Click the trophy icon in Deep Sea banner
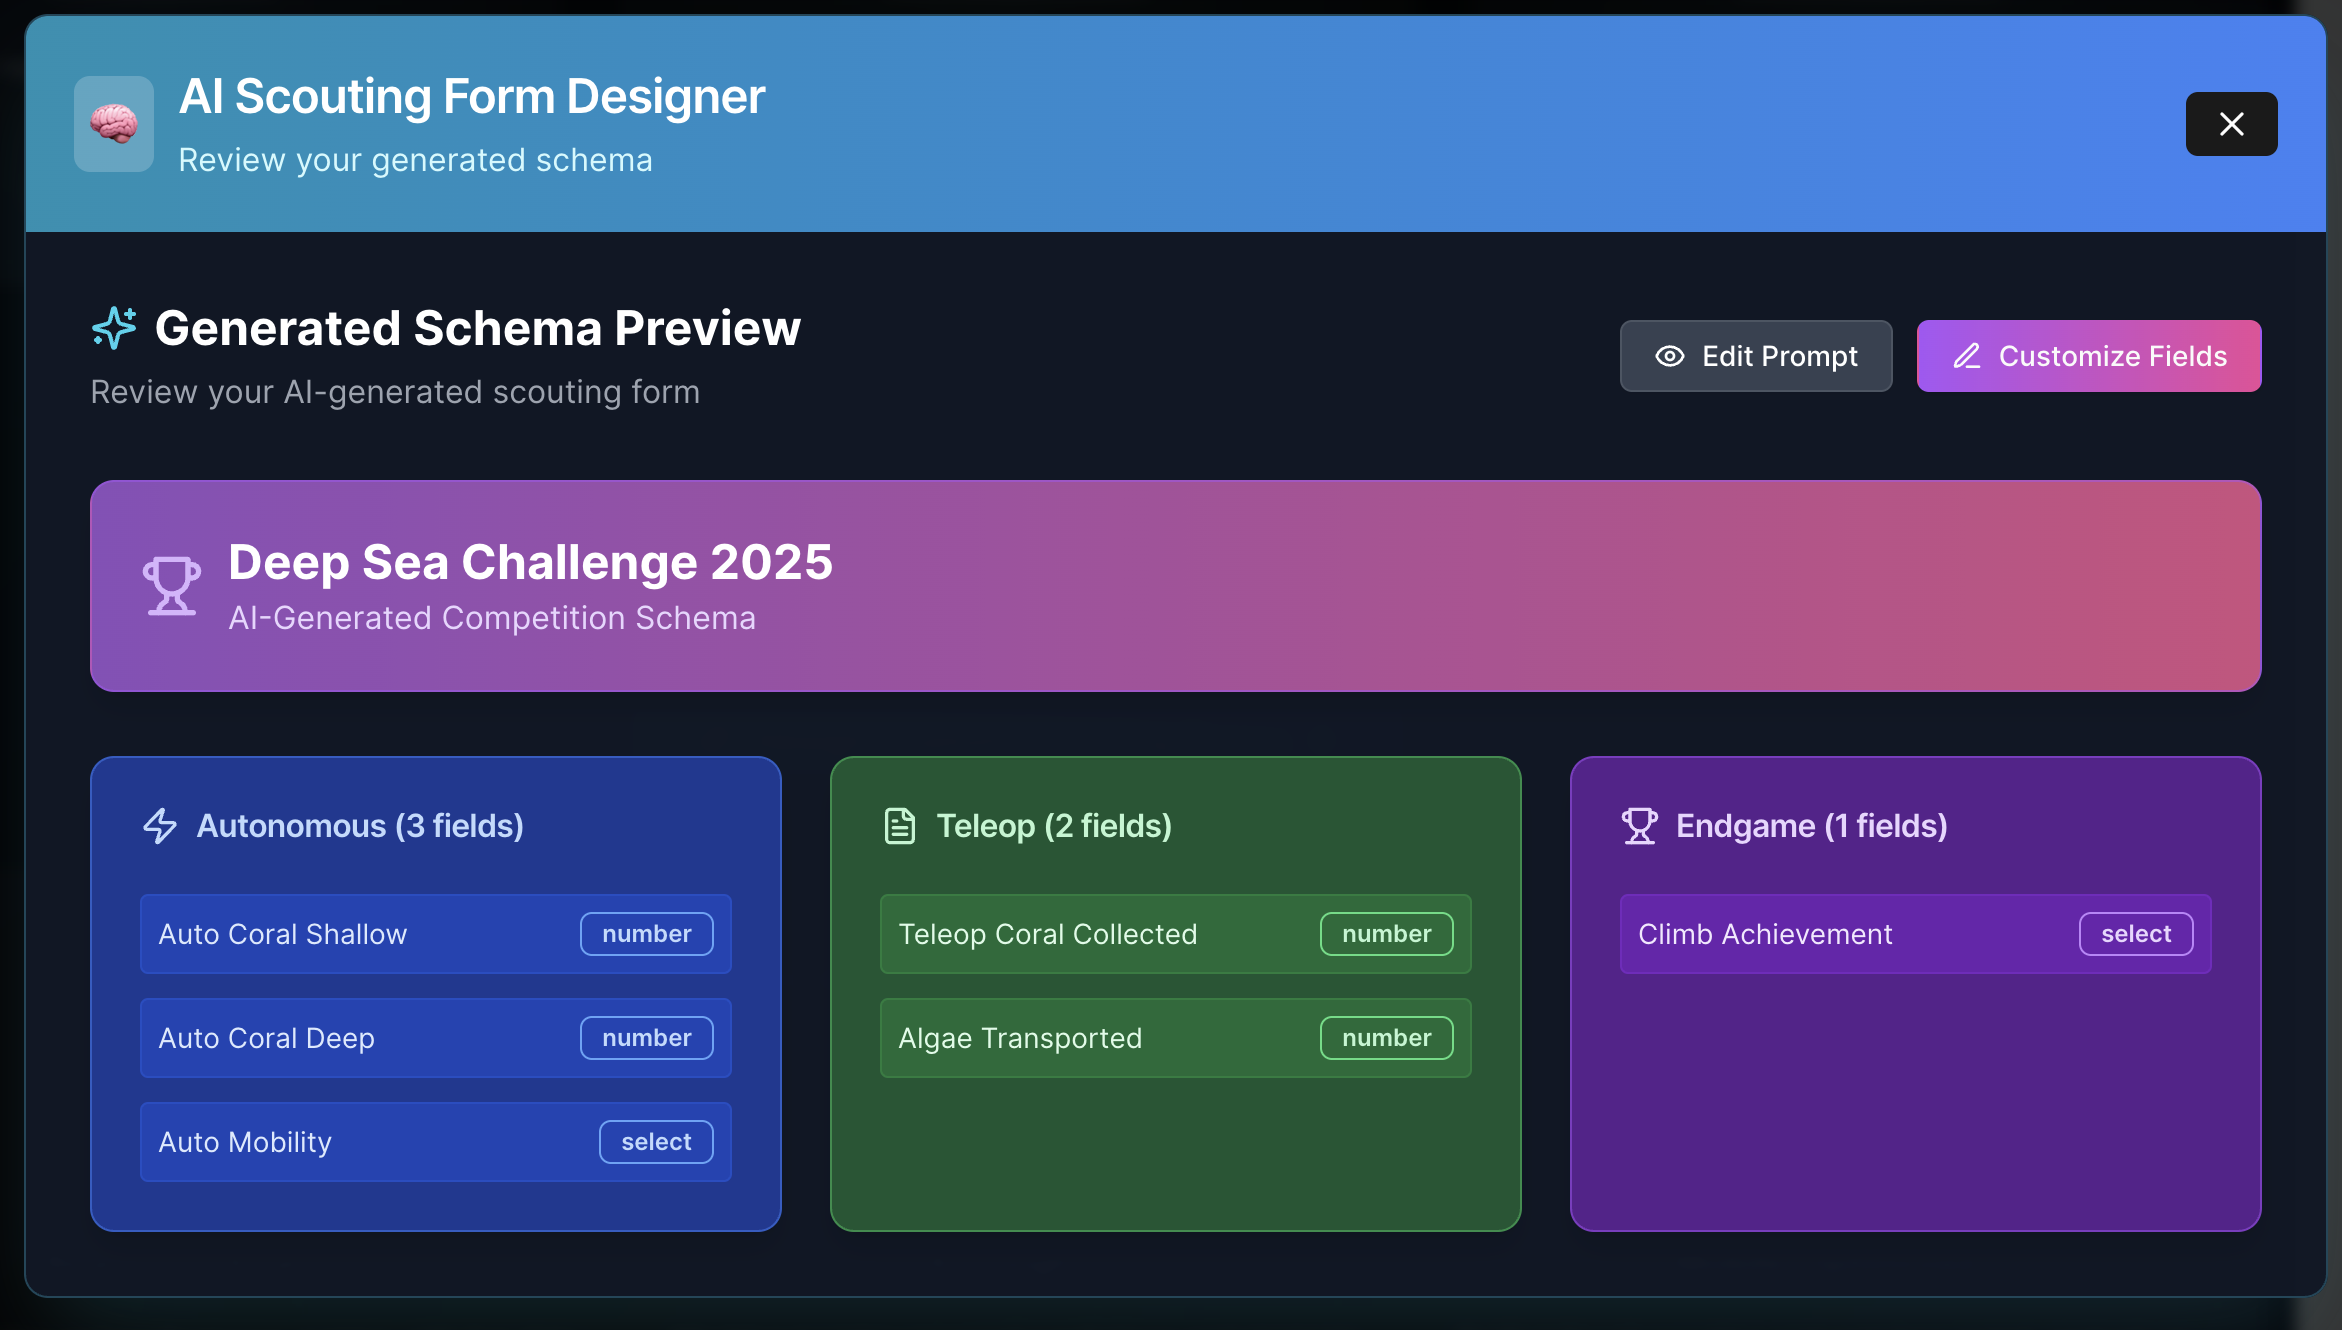The image size is (2342, 1330). pos(171,586)
